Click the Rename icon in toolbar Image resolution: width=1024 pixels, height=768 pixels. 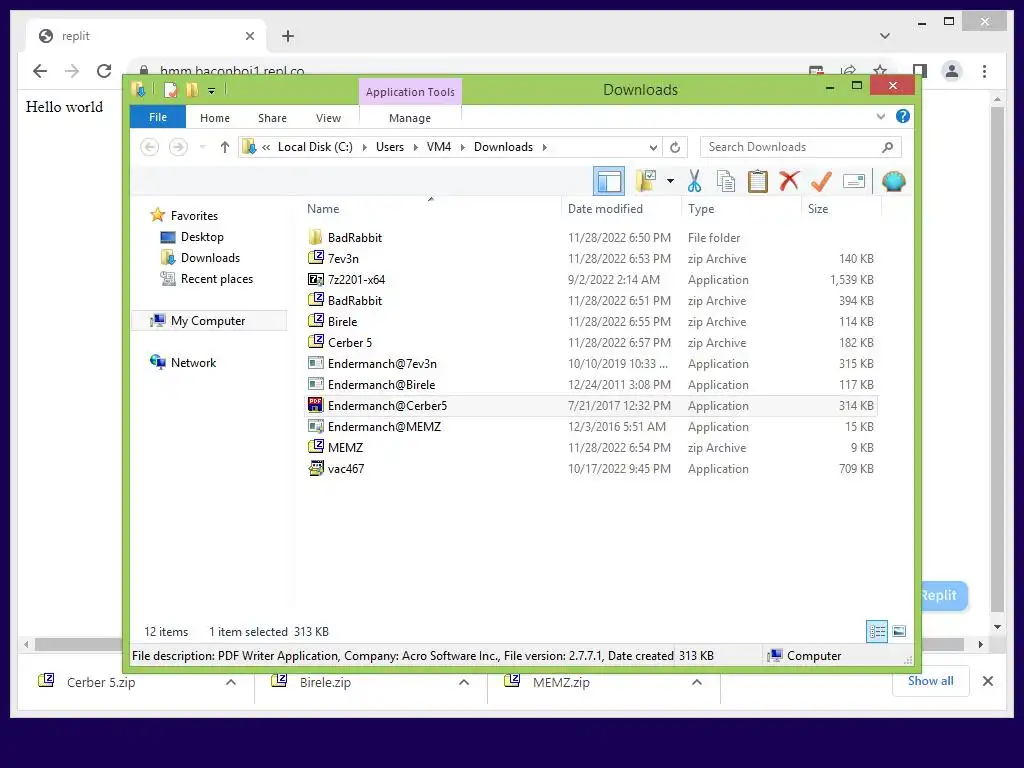[854, 181]
